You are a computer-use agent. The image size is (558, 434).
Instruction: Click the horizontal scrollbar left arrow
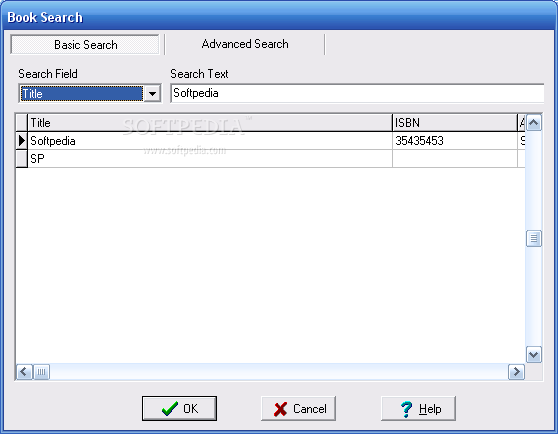point(24,372)
